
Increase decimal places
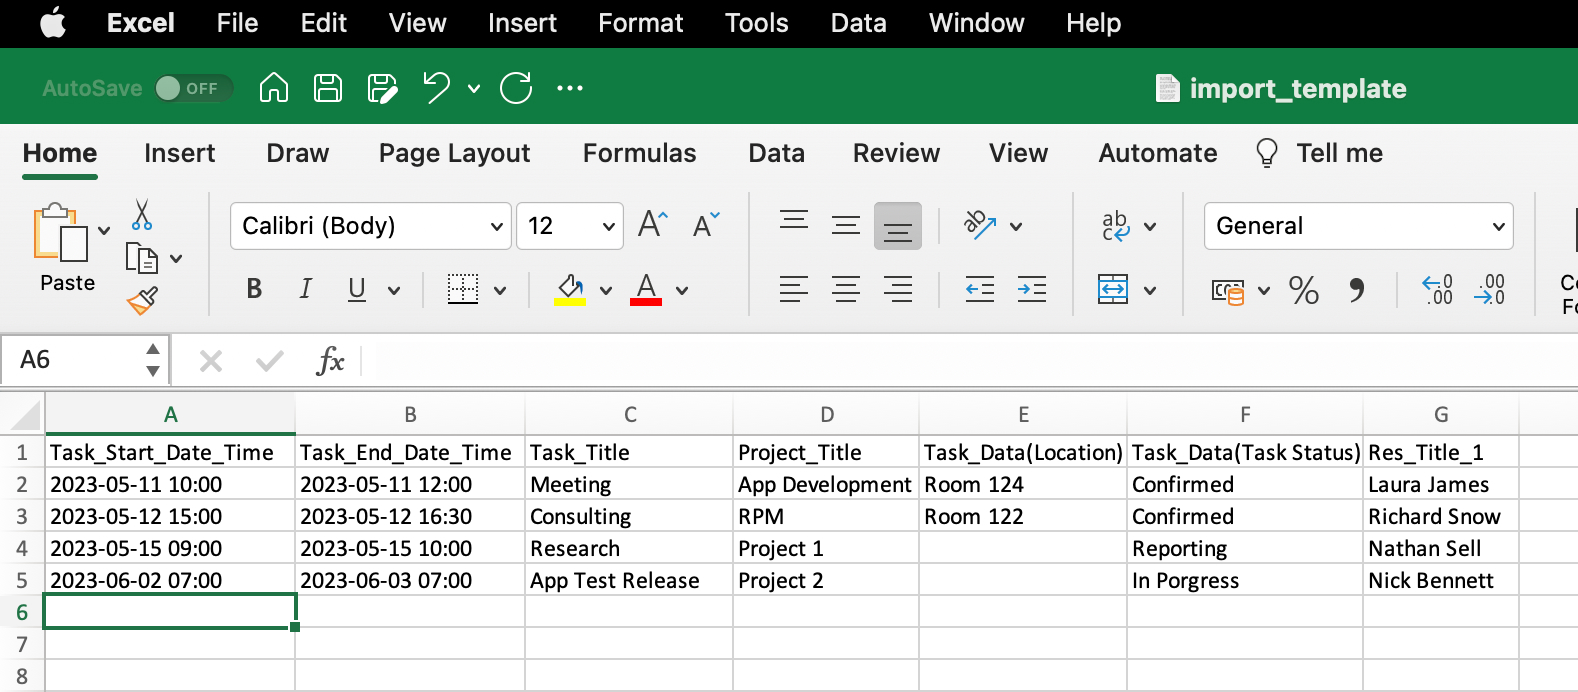[x=1438, y=290]
